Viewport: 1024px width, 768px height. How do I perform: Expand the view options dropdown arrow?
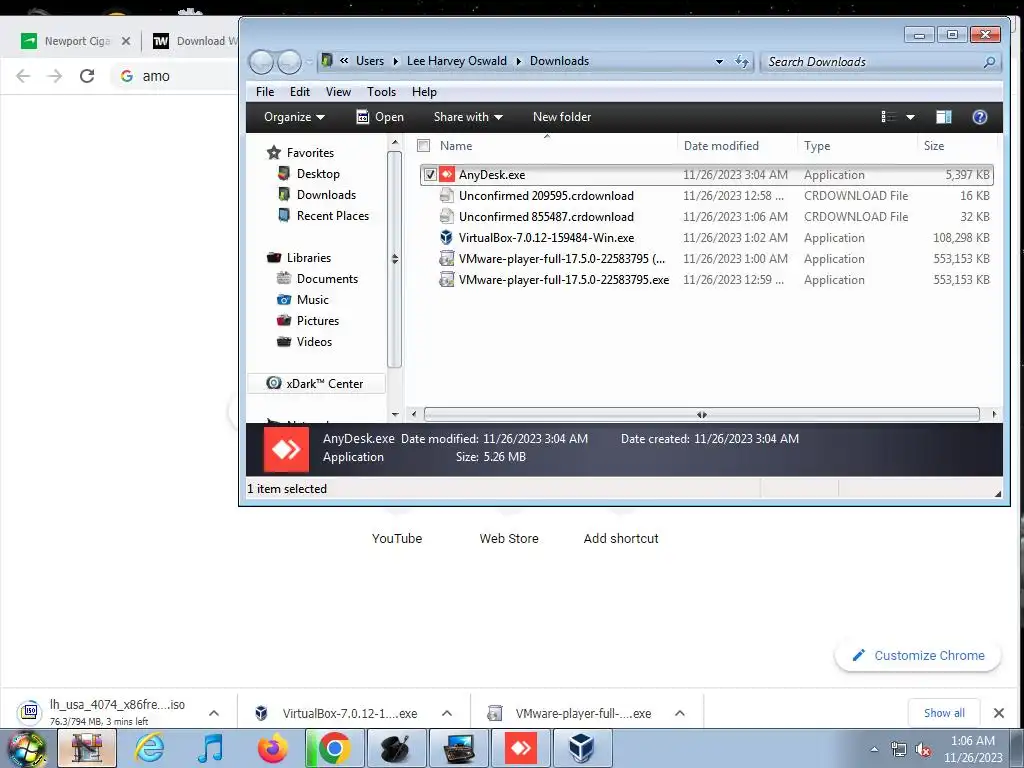(x=910, y=117)
